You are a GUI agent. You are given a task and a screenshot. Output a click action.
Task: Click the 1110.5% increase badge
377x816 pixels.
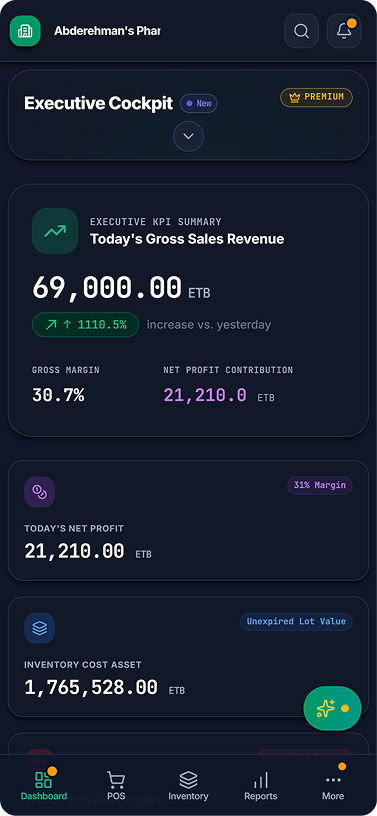tap(85, 325)
